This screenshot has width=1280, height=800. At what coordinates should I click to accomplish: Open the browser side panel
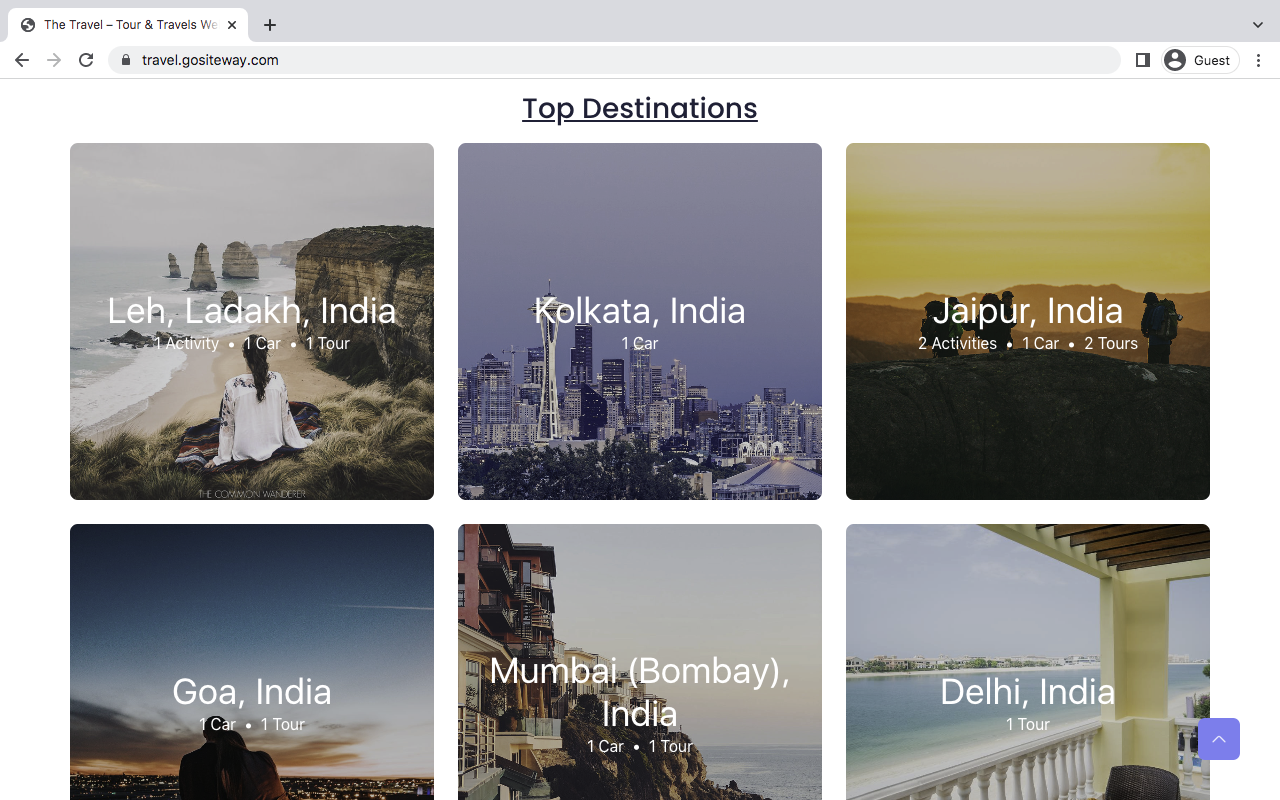[x=1143, y=60]
